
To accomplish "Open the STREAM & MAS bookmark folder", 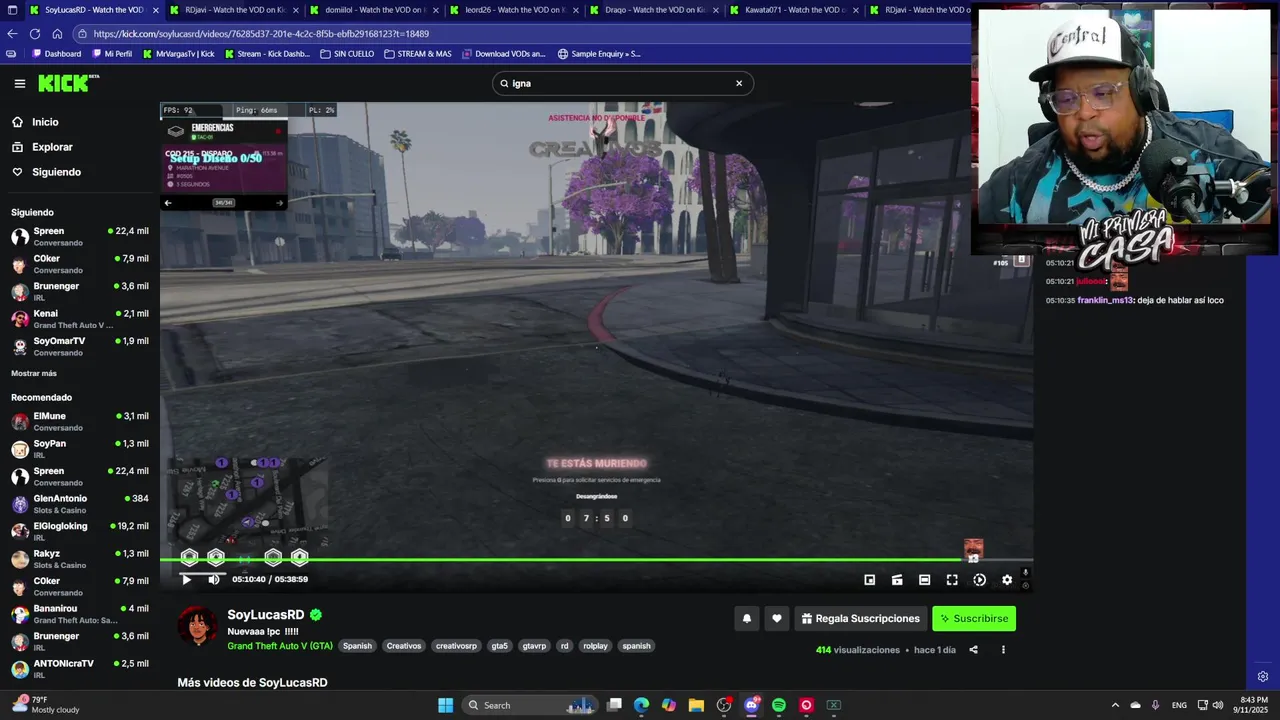I will [417, 54].
